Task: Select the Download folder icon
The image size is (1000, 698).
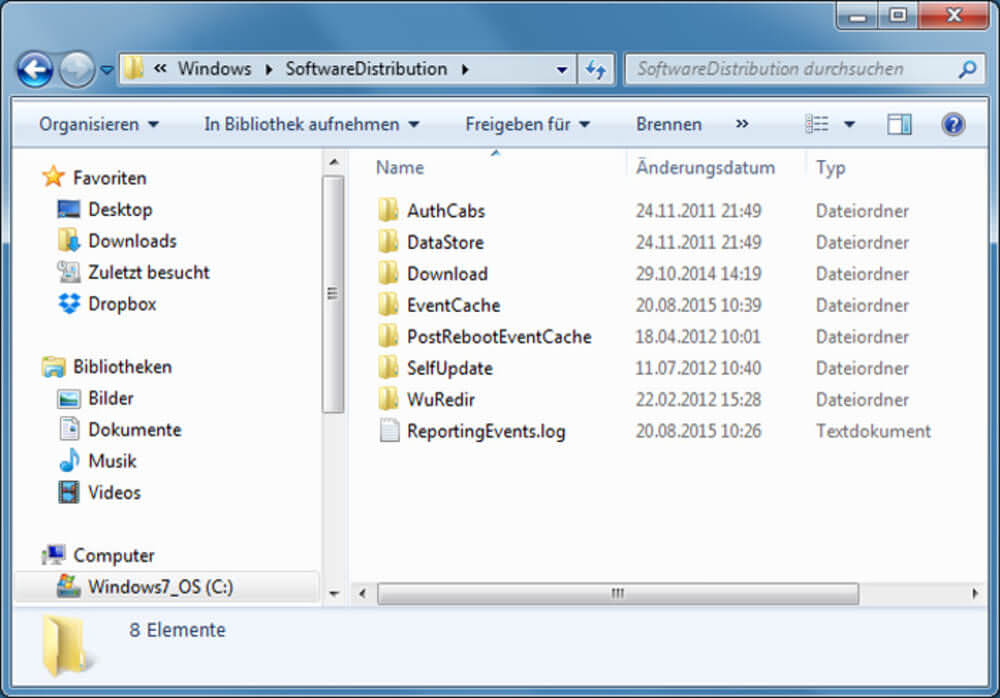Action: click(388, 272)
